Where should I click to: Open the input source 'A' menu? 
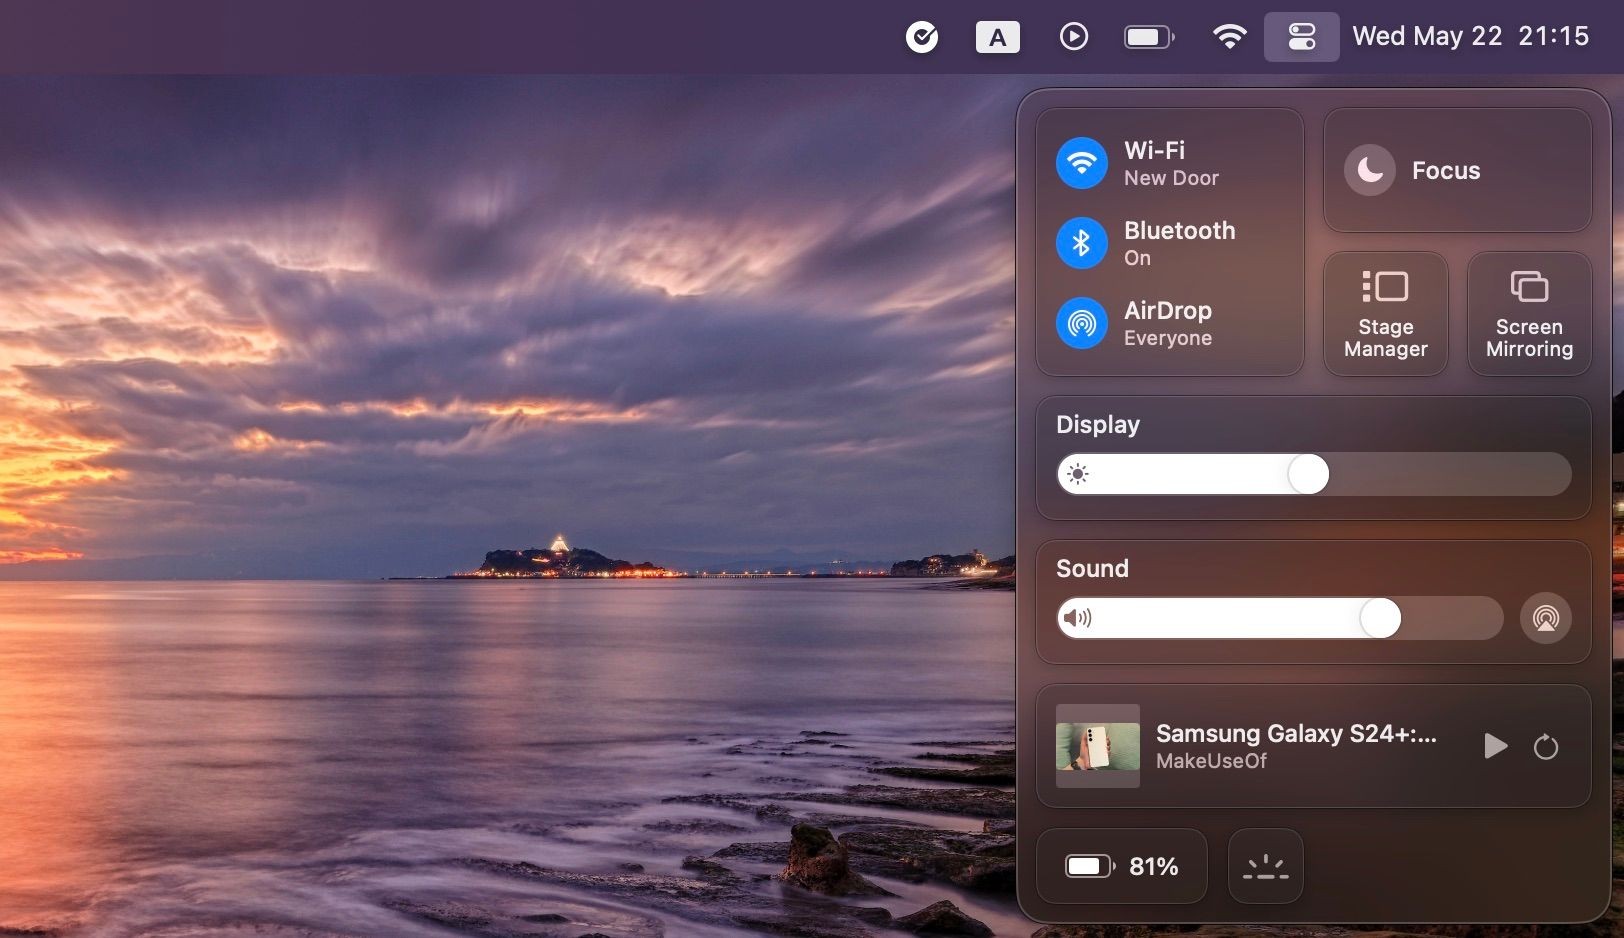pos(997,37)
